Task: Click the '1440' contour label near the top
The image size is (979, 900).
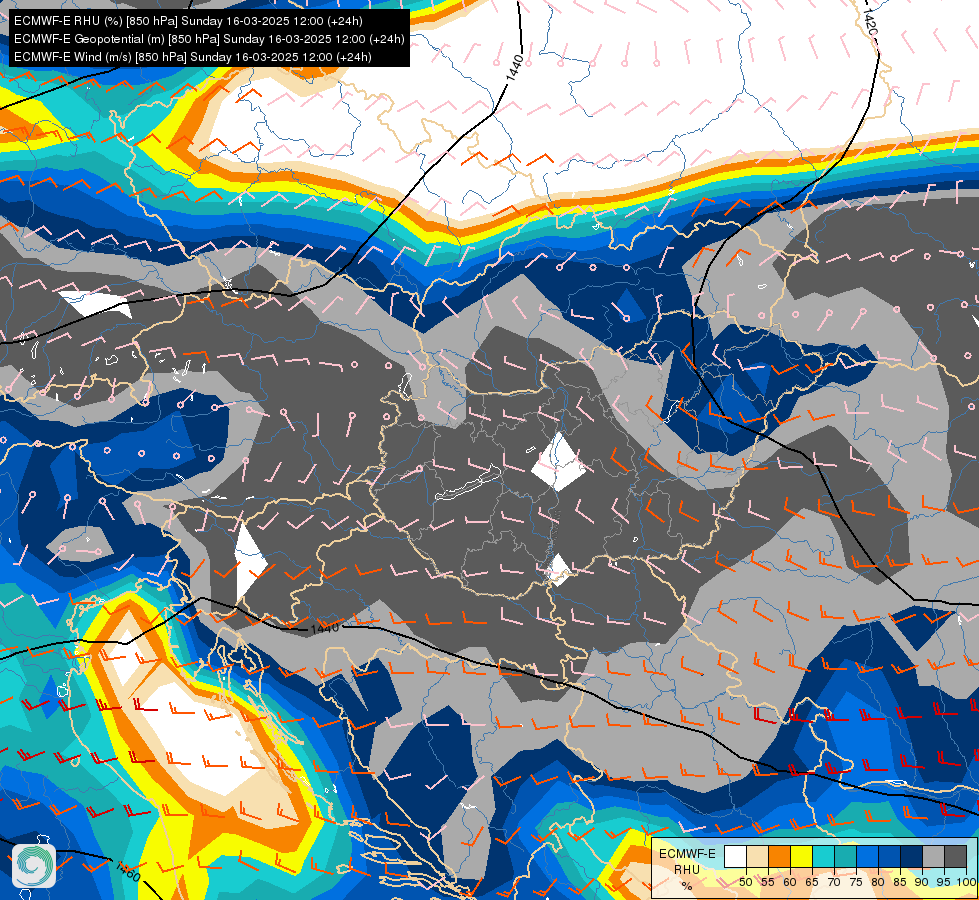Action: tap(514, 68)
